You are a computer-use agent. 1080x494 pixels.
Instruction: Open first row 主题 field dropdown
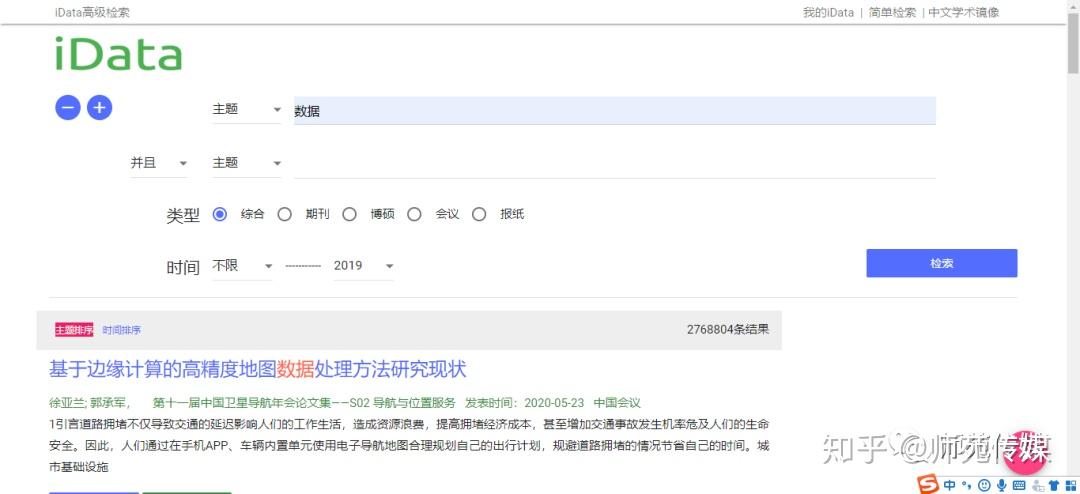pyautogui.click(x=247, y=110)
